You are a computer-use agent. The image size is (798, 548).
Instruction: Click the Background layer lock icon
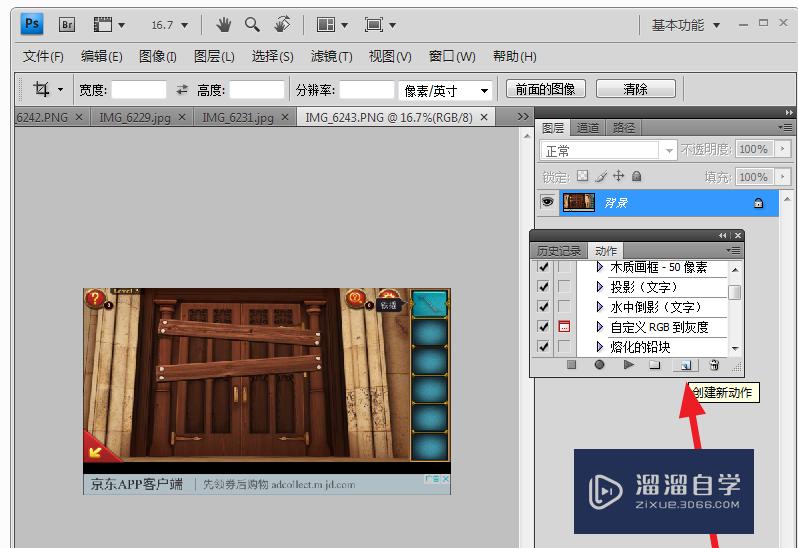(758, 203)
